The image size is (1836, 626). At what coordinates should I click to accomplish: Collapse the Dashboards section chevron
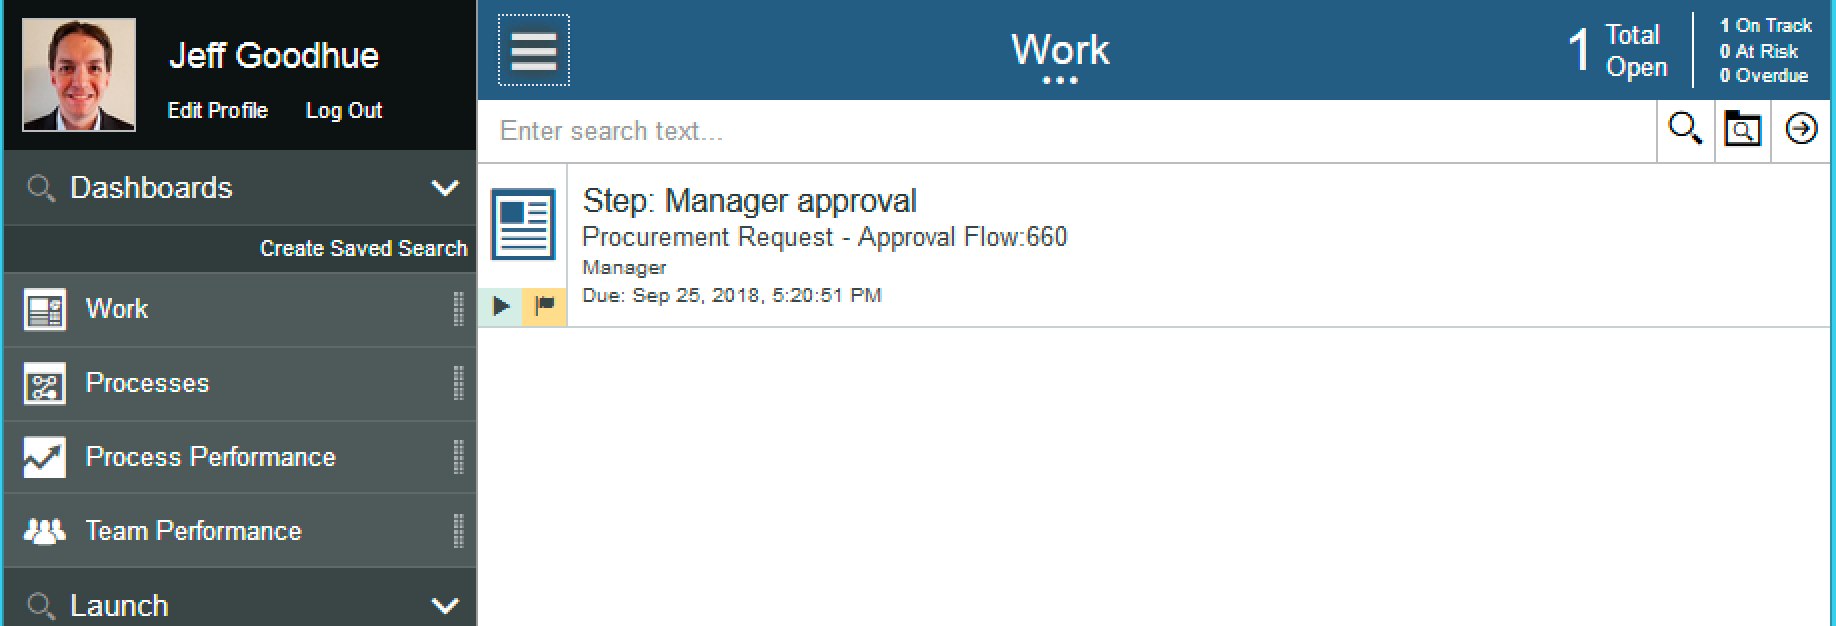[445, 188]
